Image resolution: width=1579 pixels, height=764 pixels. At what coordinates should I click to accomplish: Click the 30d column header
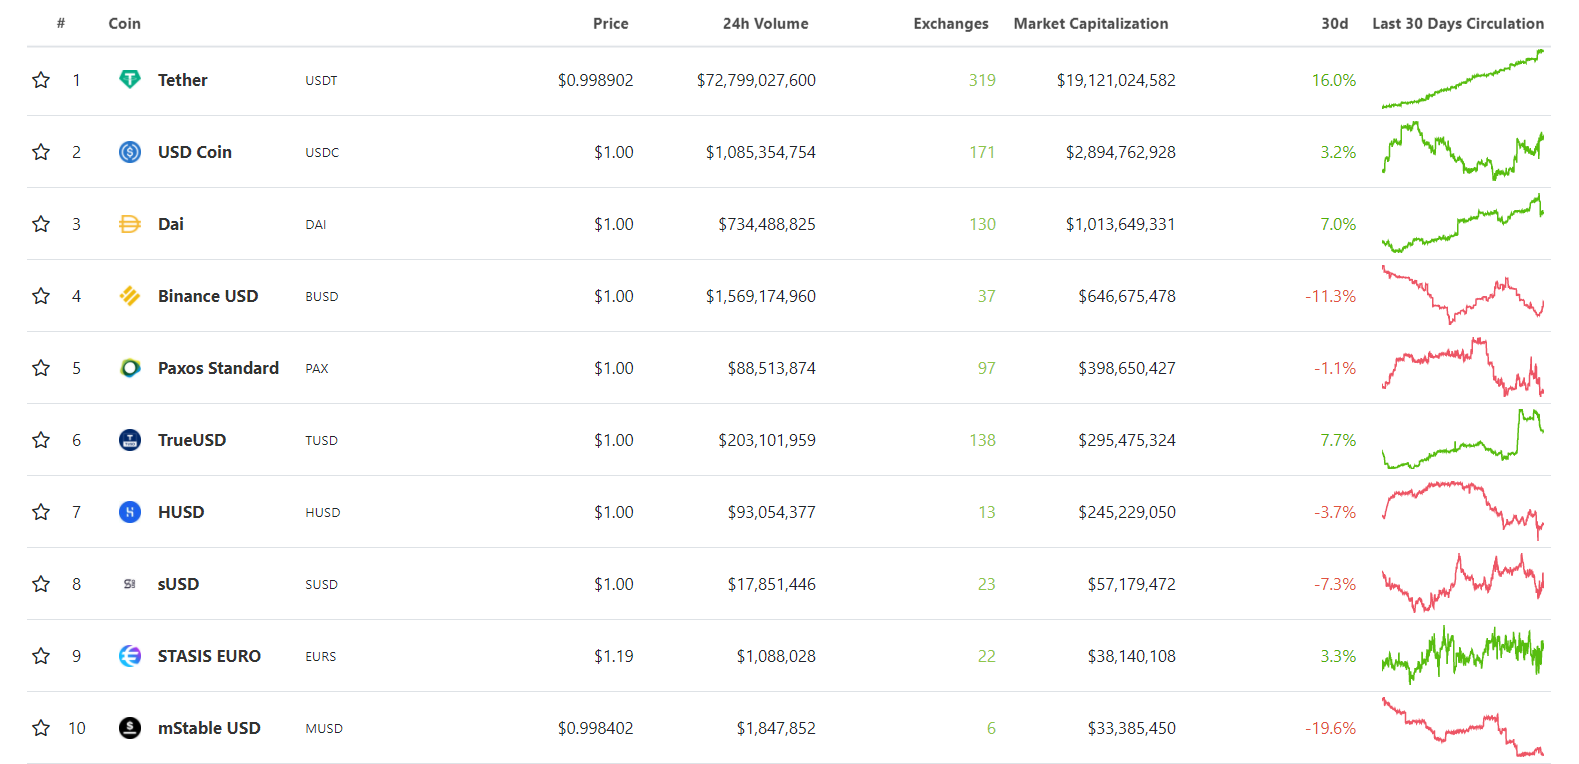tap(1334, 24)
